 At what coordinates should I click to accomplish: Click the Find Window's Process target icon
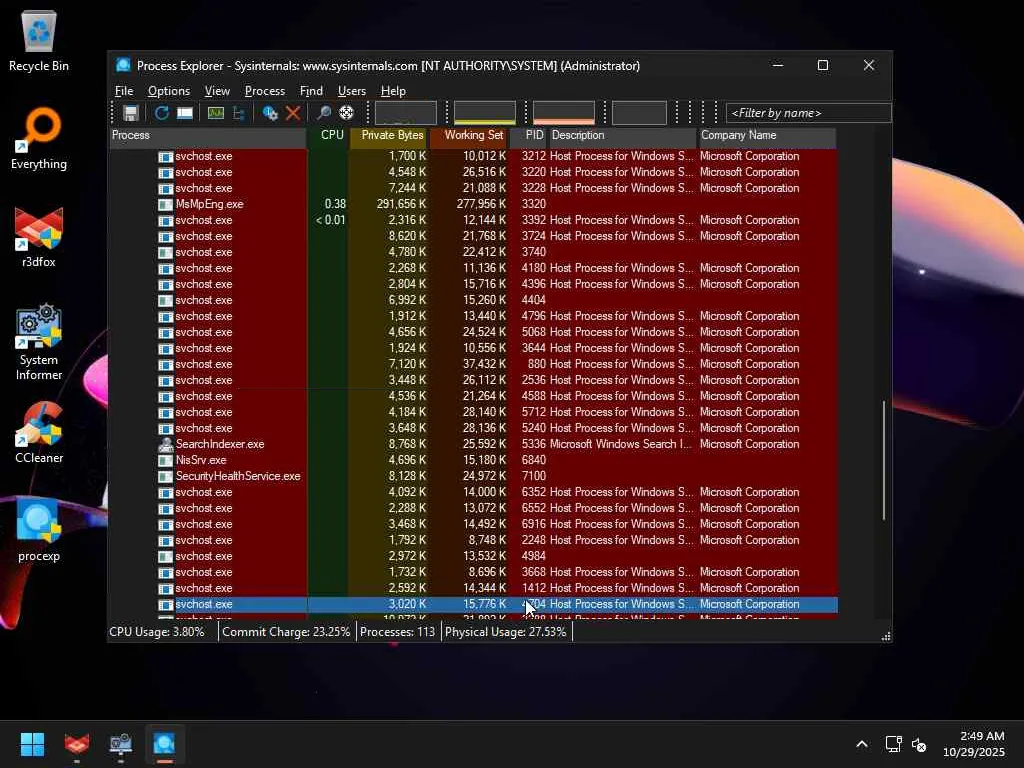(346, 113)
